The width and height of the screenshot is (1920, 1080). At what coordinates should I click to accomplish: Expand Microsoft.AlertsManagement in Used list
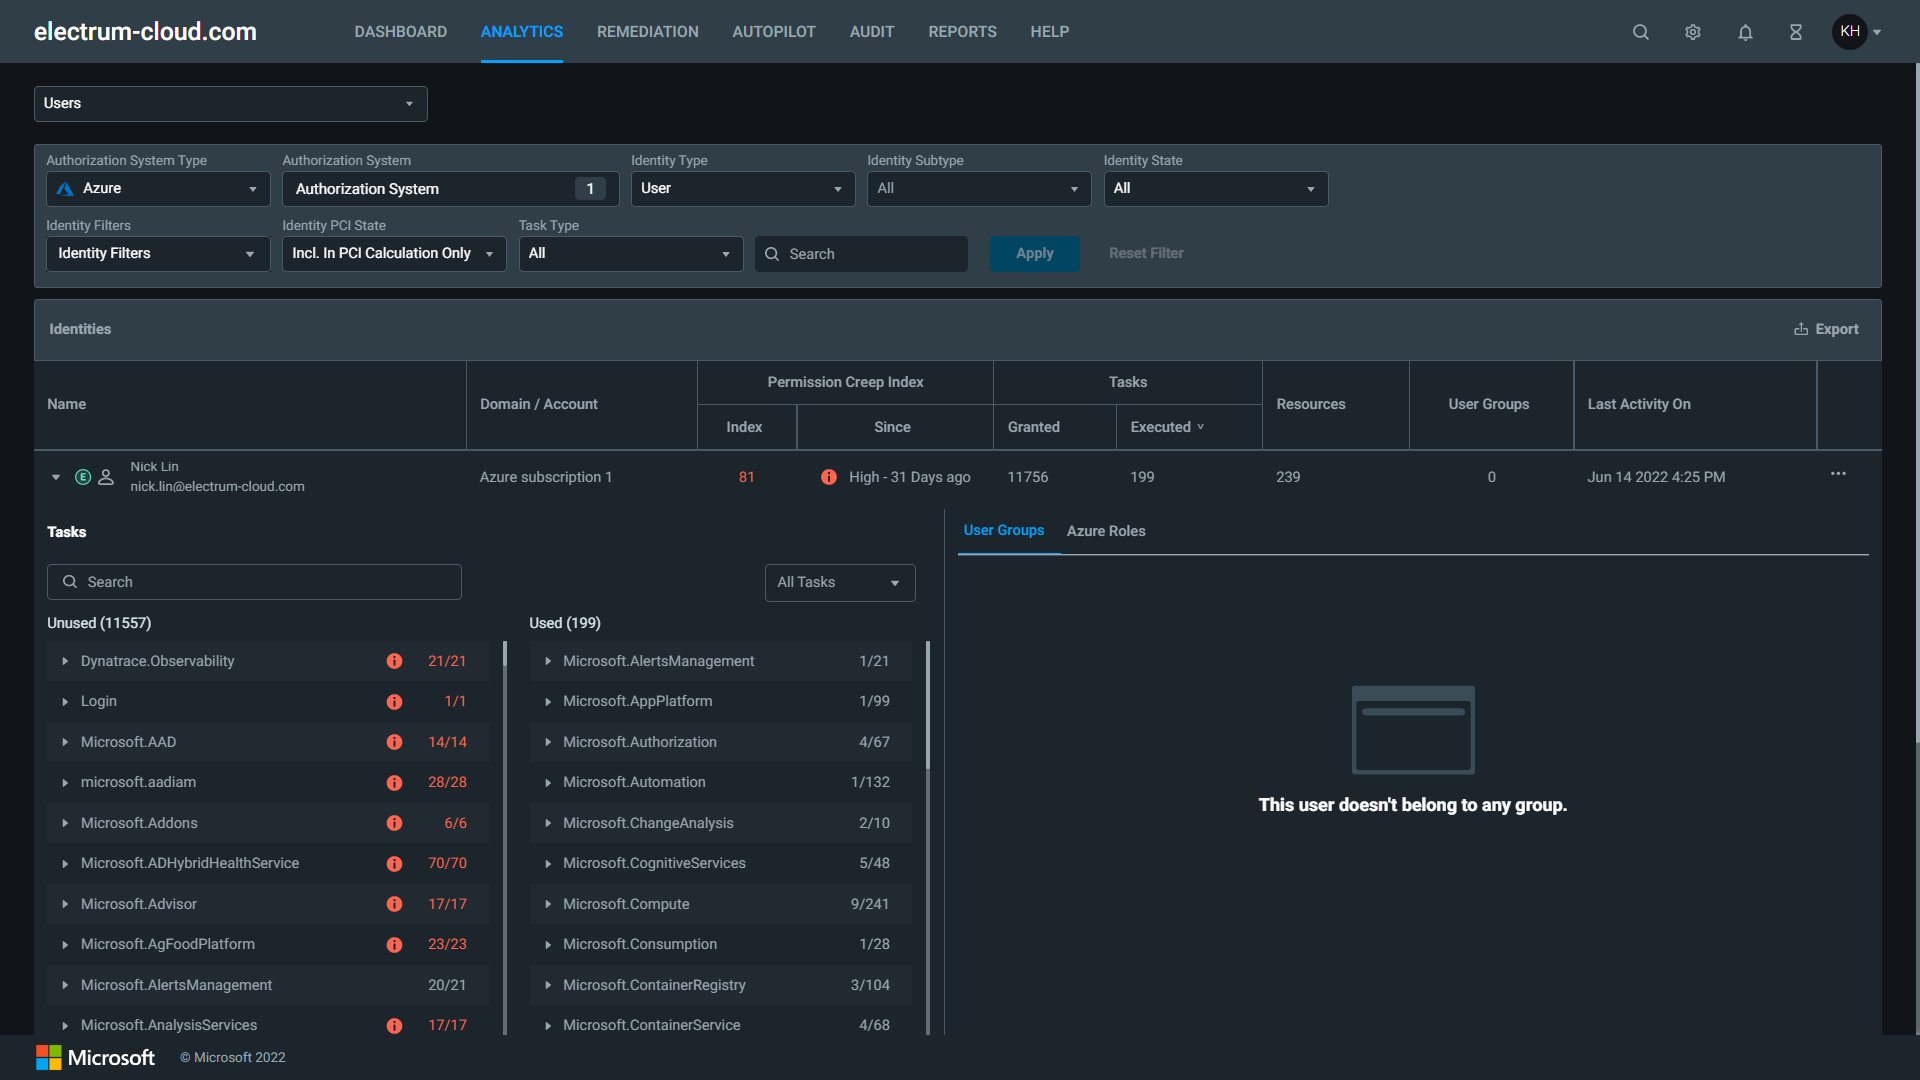click(548, 661)
